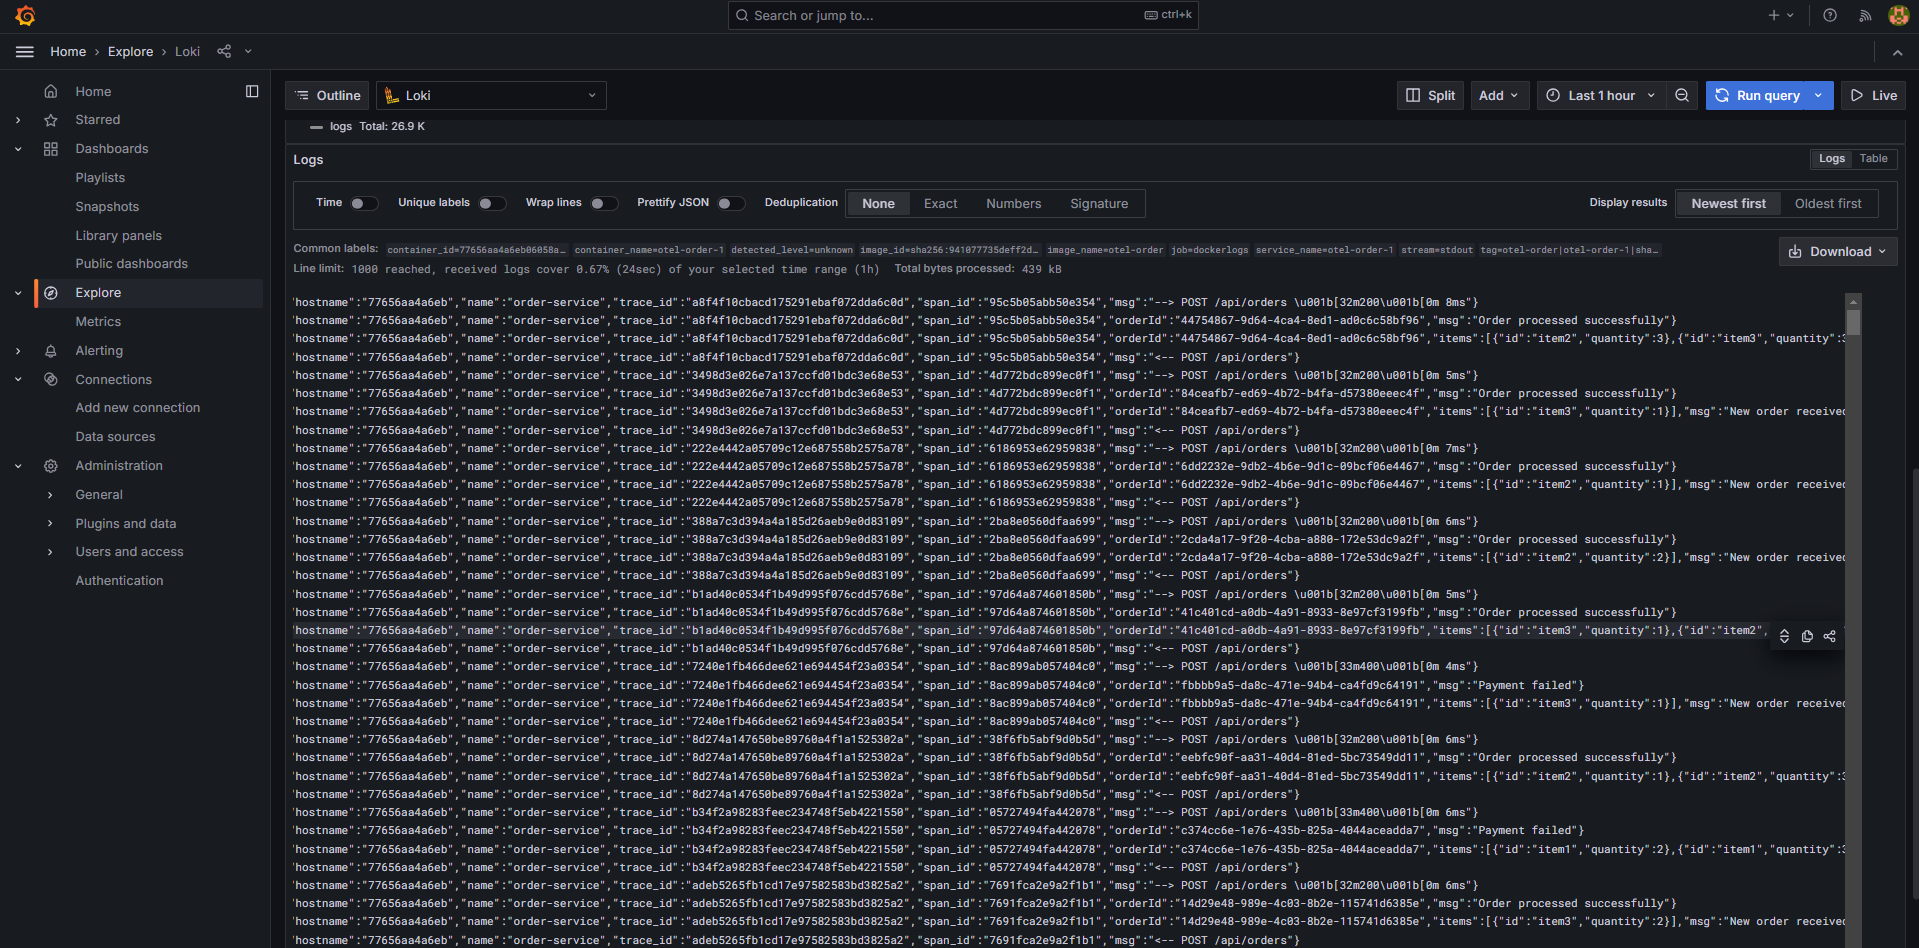Screen dimensions: 1919x948
Task: Open the news RSS feed icon
Action: tap(1865, 15)
